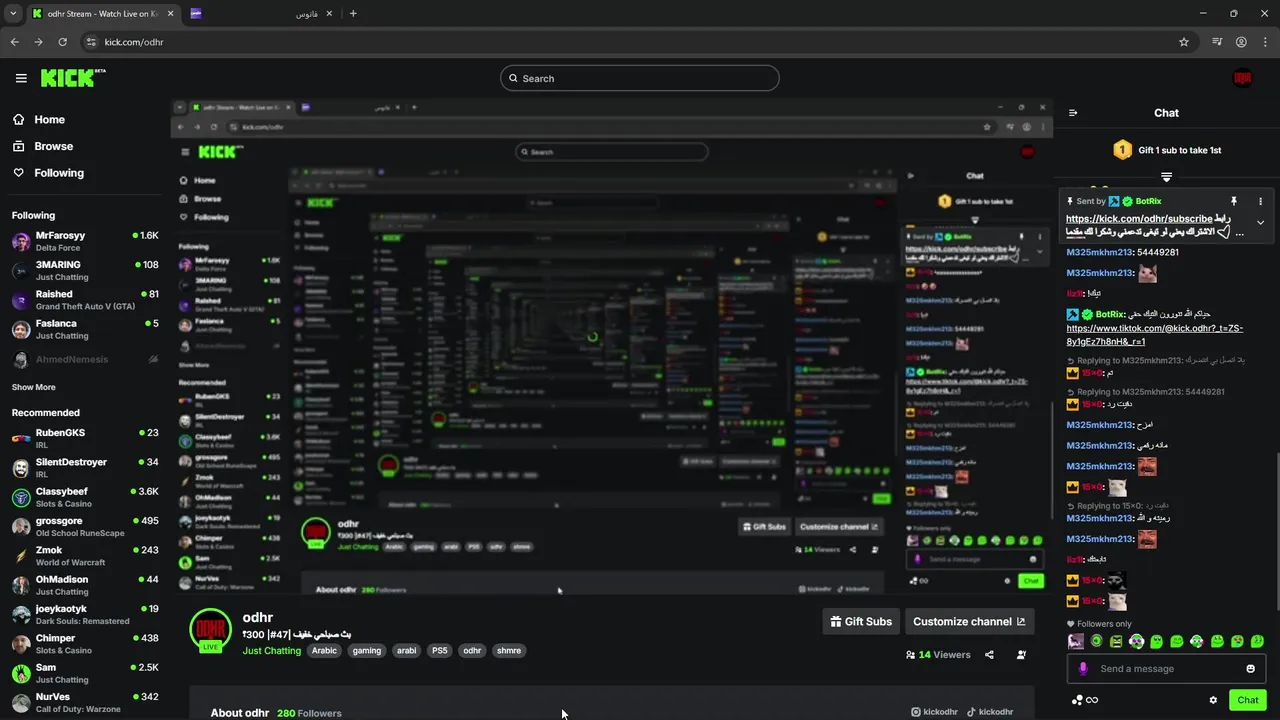Select the PS5 tag
The width and height of the screenshot is (1280, 720).
439,650
